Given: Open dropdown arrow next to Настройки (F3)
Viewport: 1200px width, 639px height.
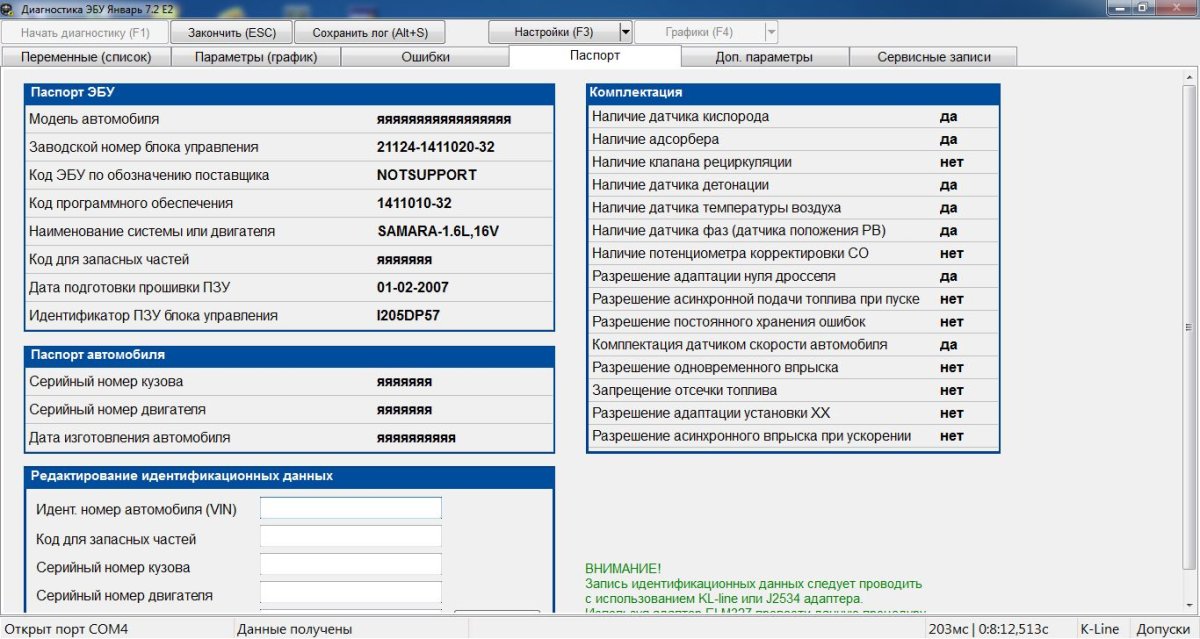Looking at the screenshot, I should tap(626, 32).
